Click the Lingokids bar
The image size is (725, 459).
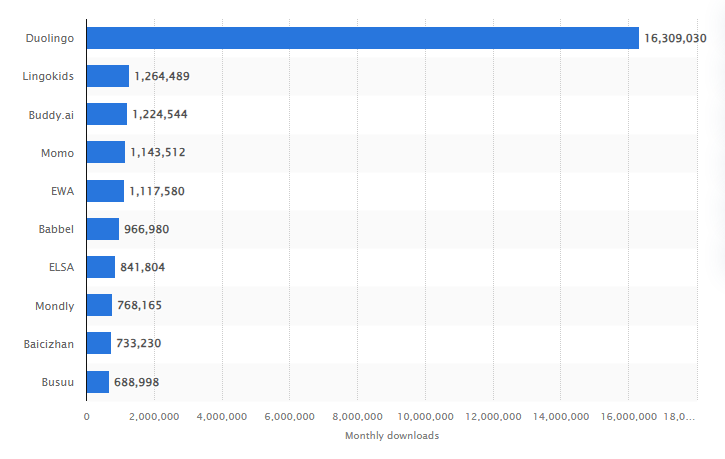point(108,76)
